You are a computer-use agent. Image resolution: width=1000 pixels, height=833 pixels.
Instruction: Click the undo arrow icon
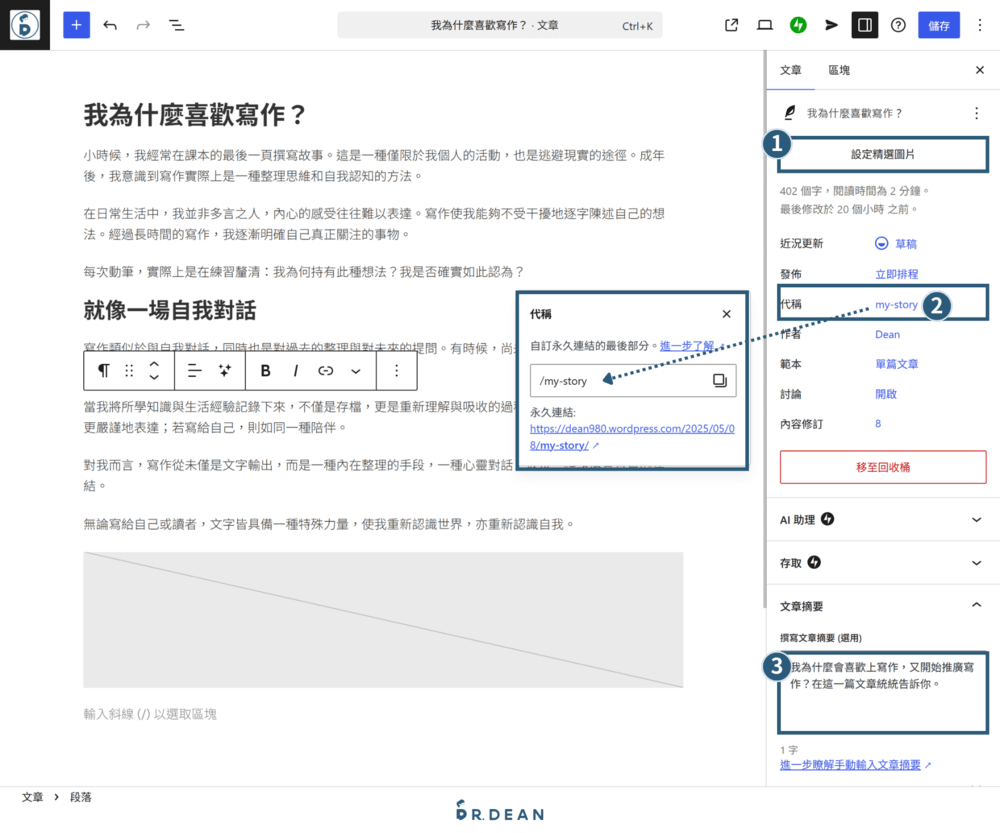coord(110,24)
